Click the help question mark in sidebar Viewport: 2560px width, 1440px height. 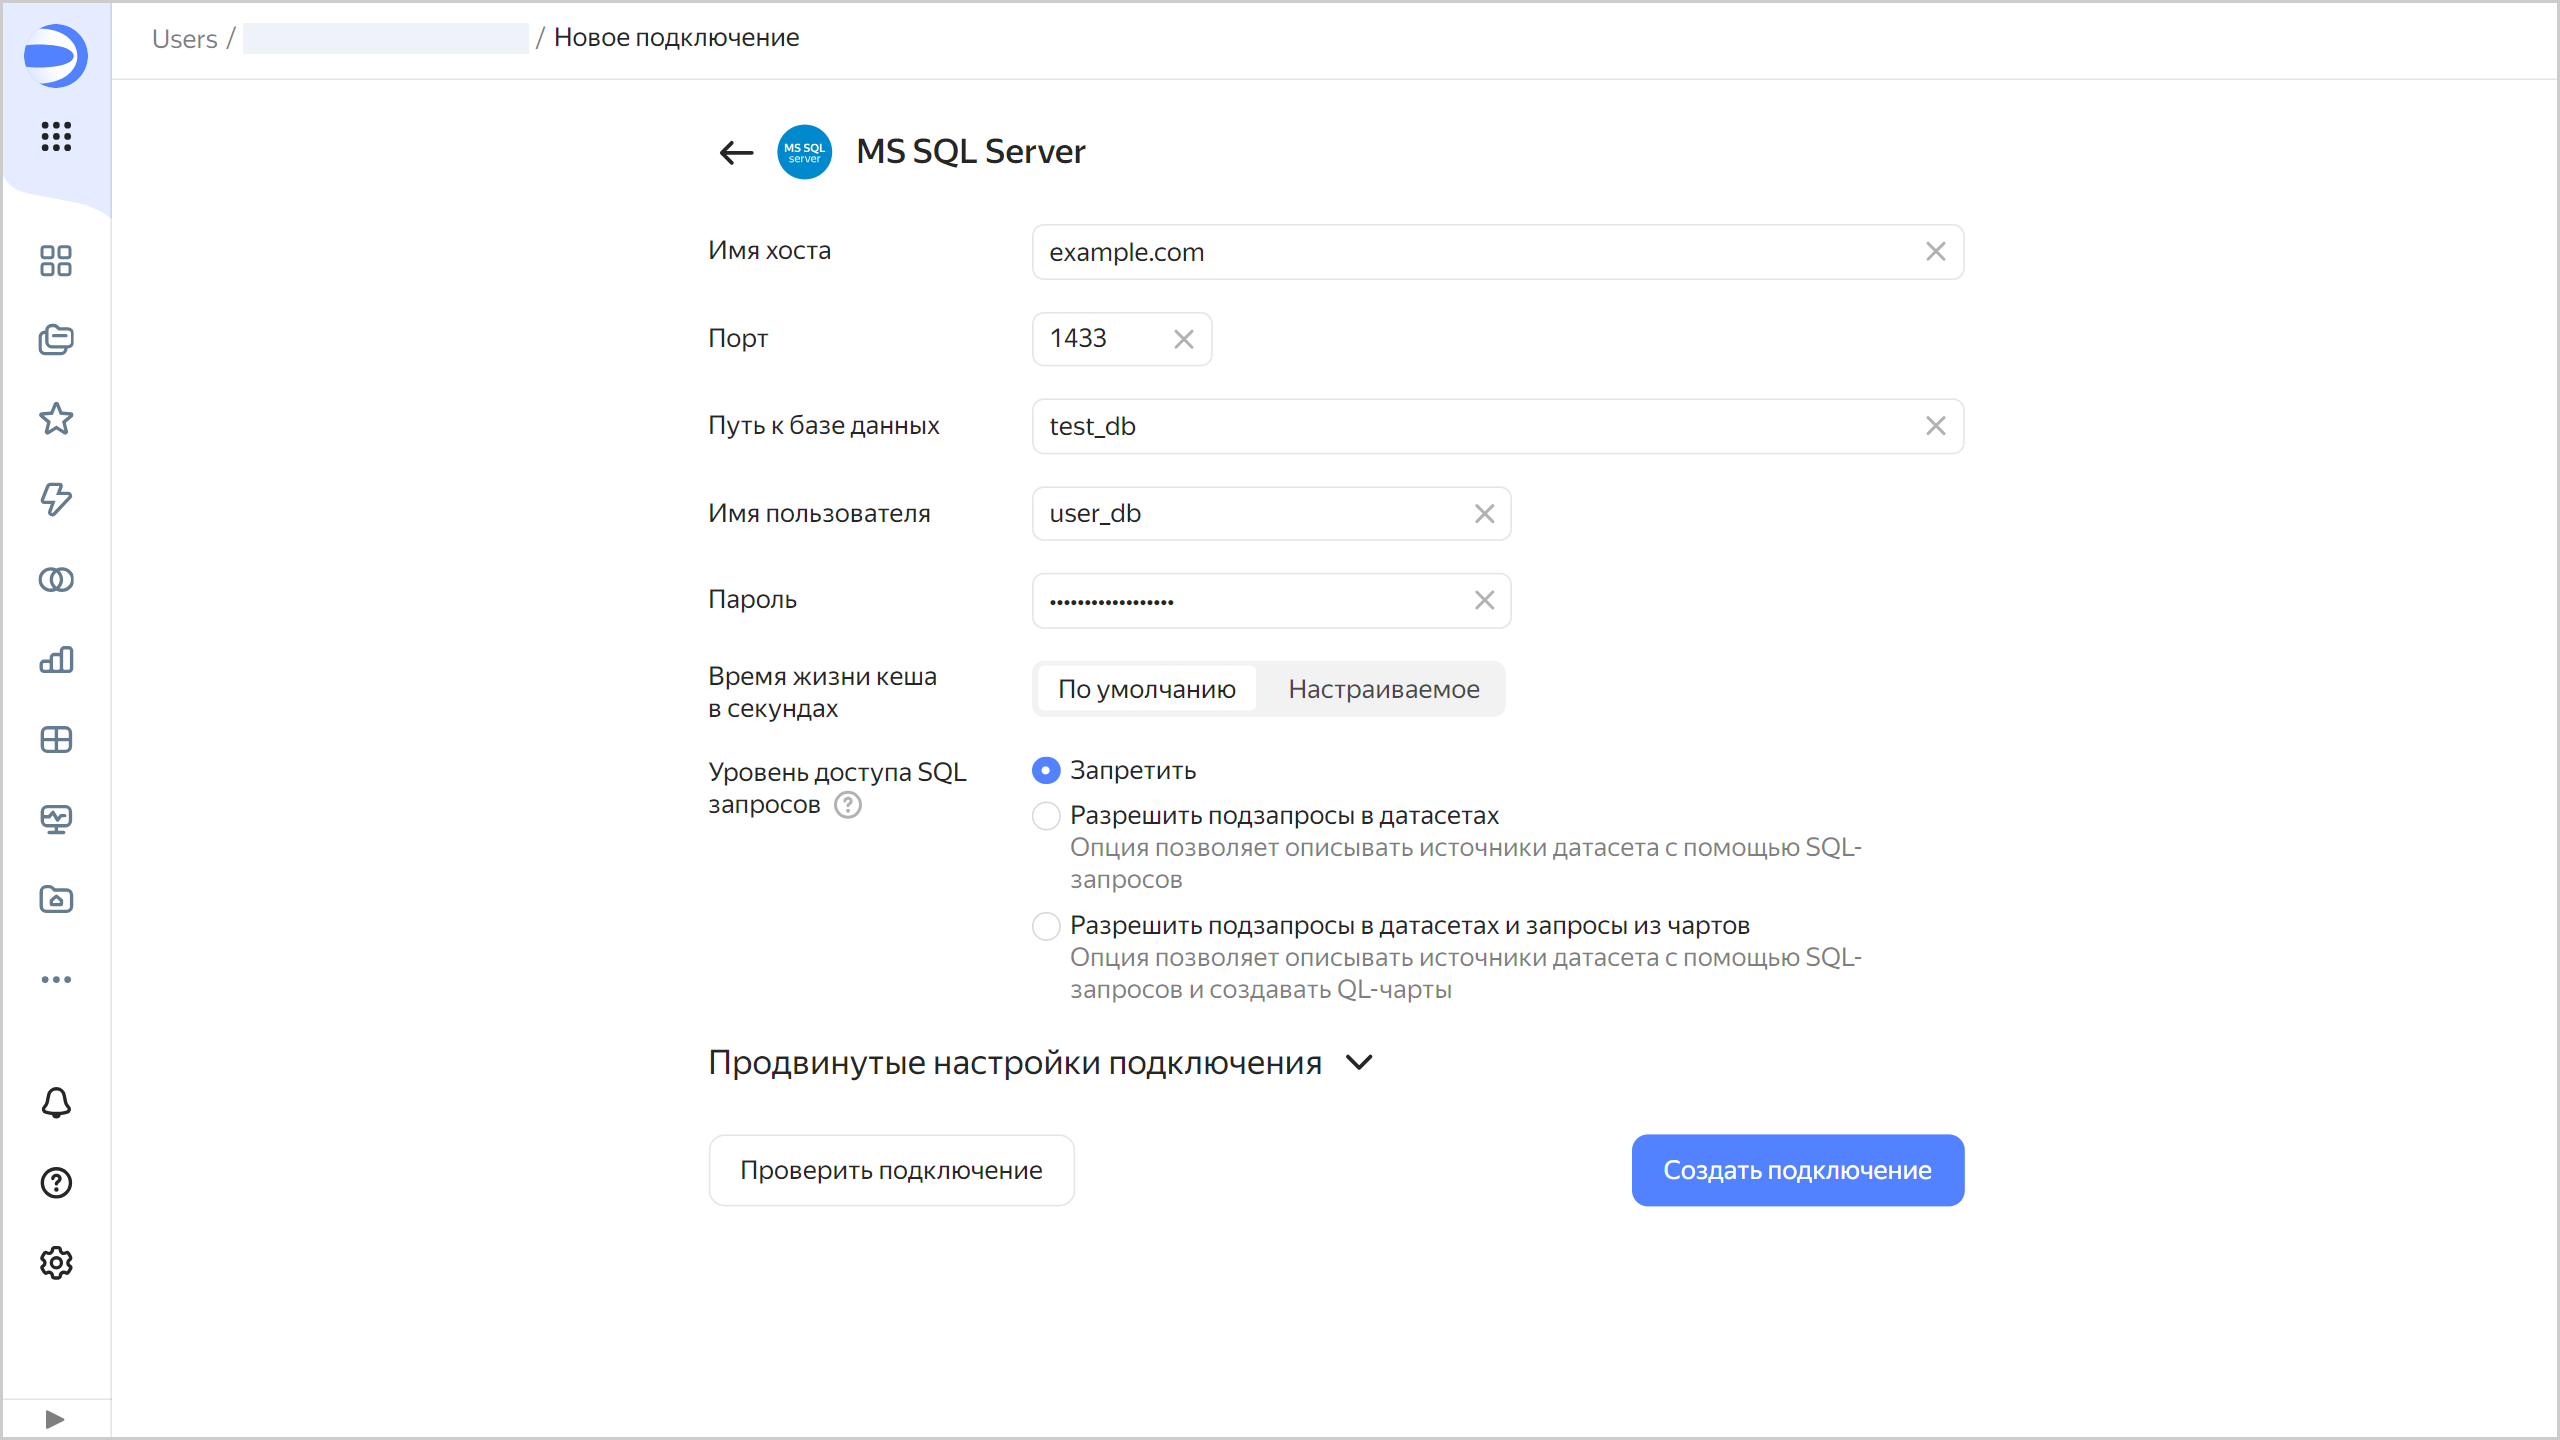[56, 1183]
